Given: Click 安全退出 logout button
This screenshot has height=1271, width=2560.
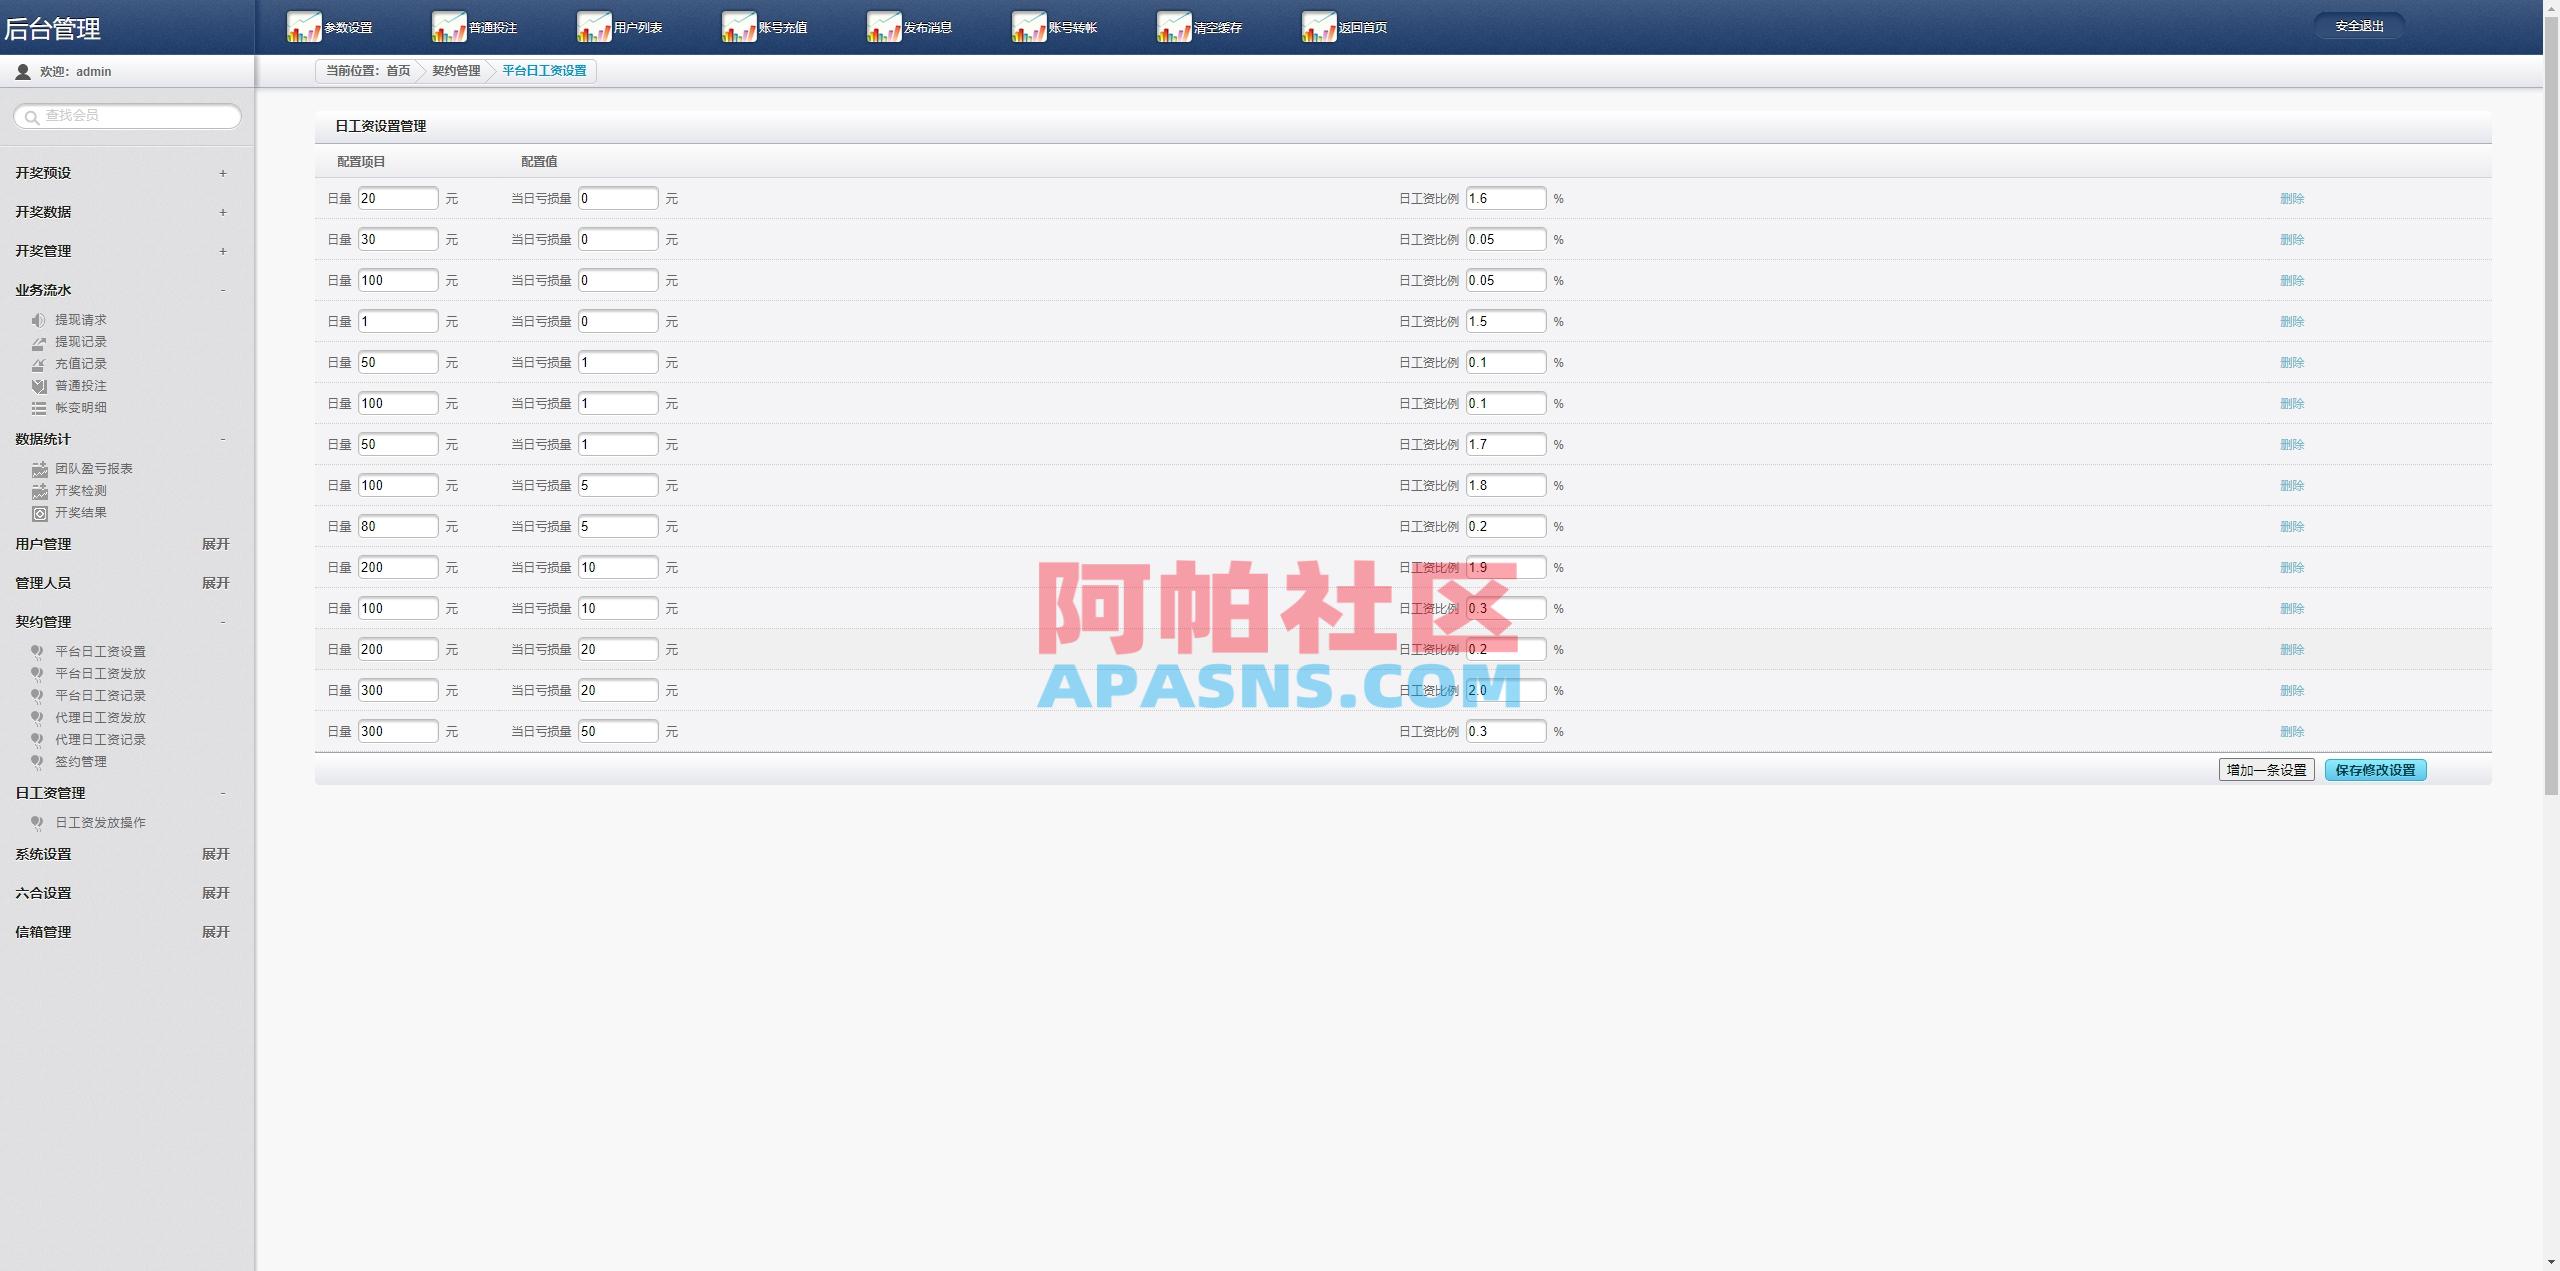Looking at the screenshot, I should pos(2359,26).
